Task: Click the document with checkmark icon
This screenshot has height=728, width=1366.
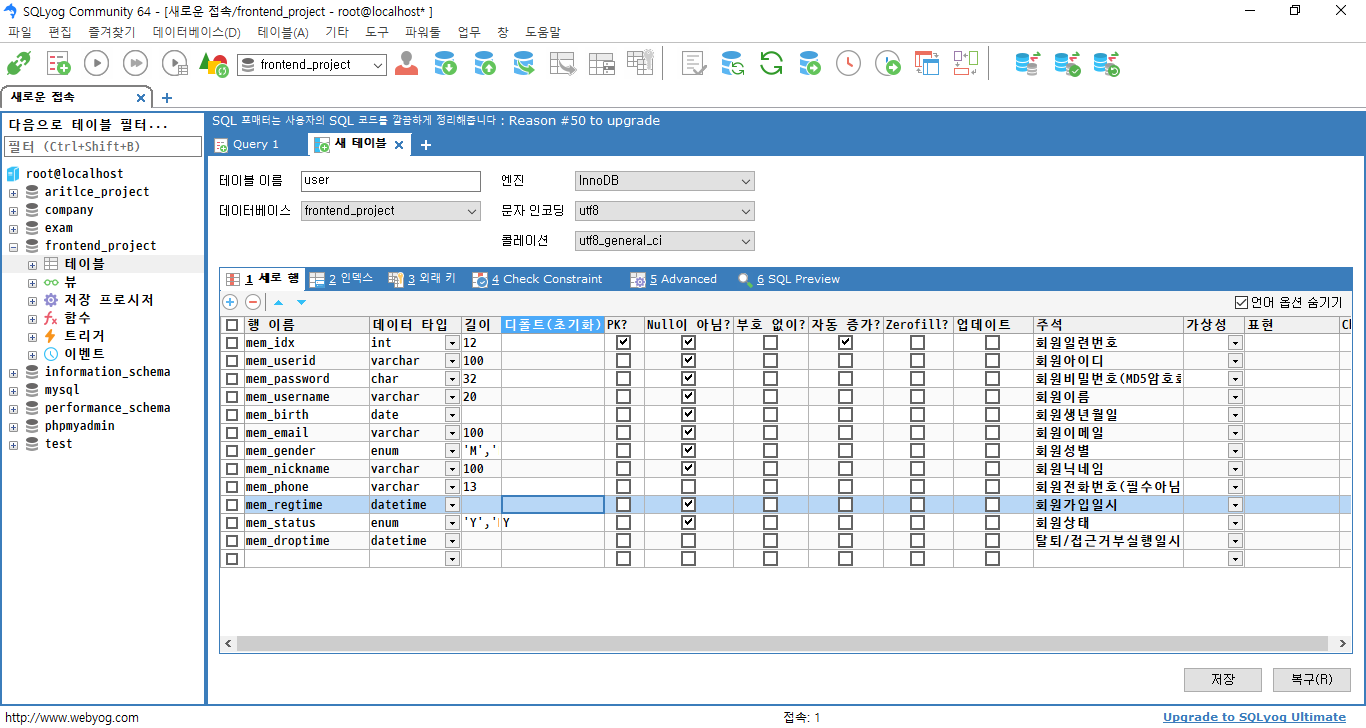Action: 693,64
